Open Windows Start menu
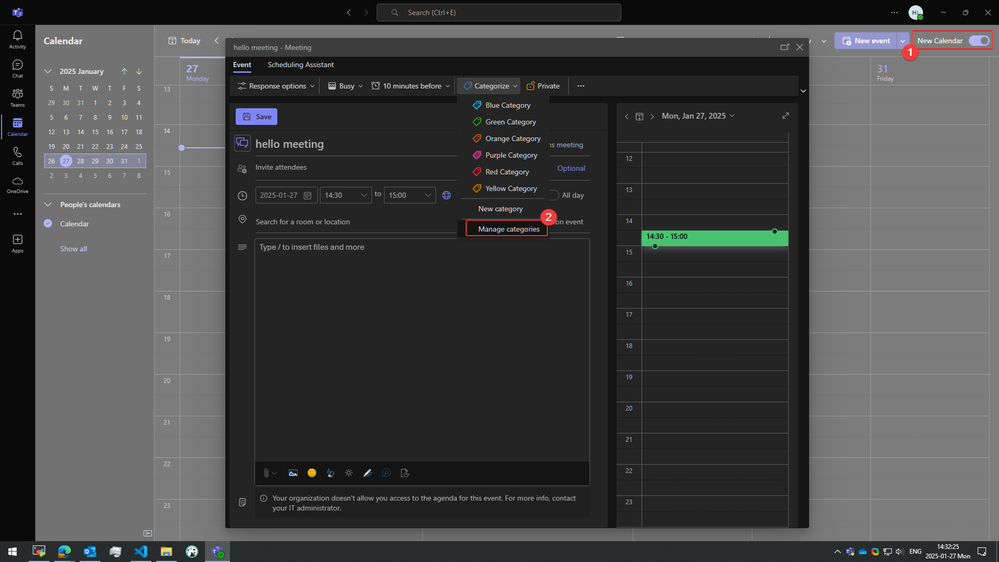The width and height of the screenshot is (999, 562). pos(12,551)
